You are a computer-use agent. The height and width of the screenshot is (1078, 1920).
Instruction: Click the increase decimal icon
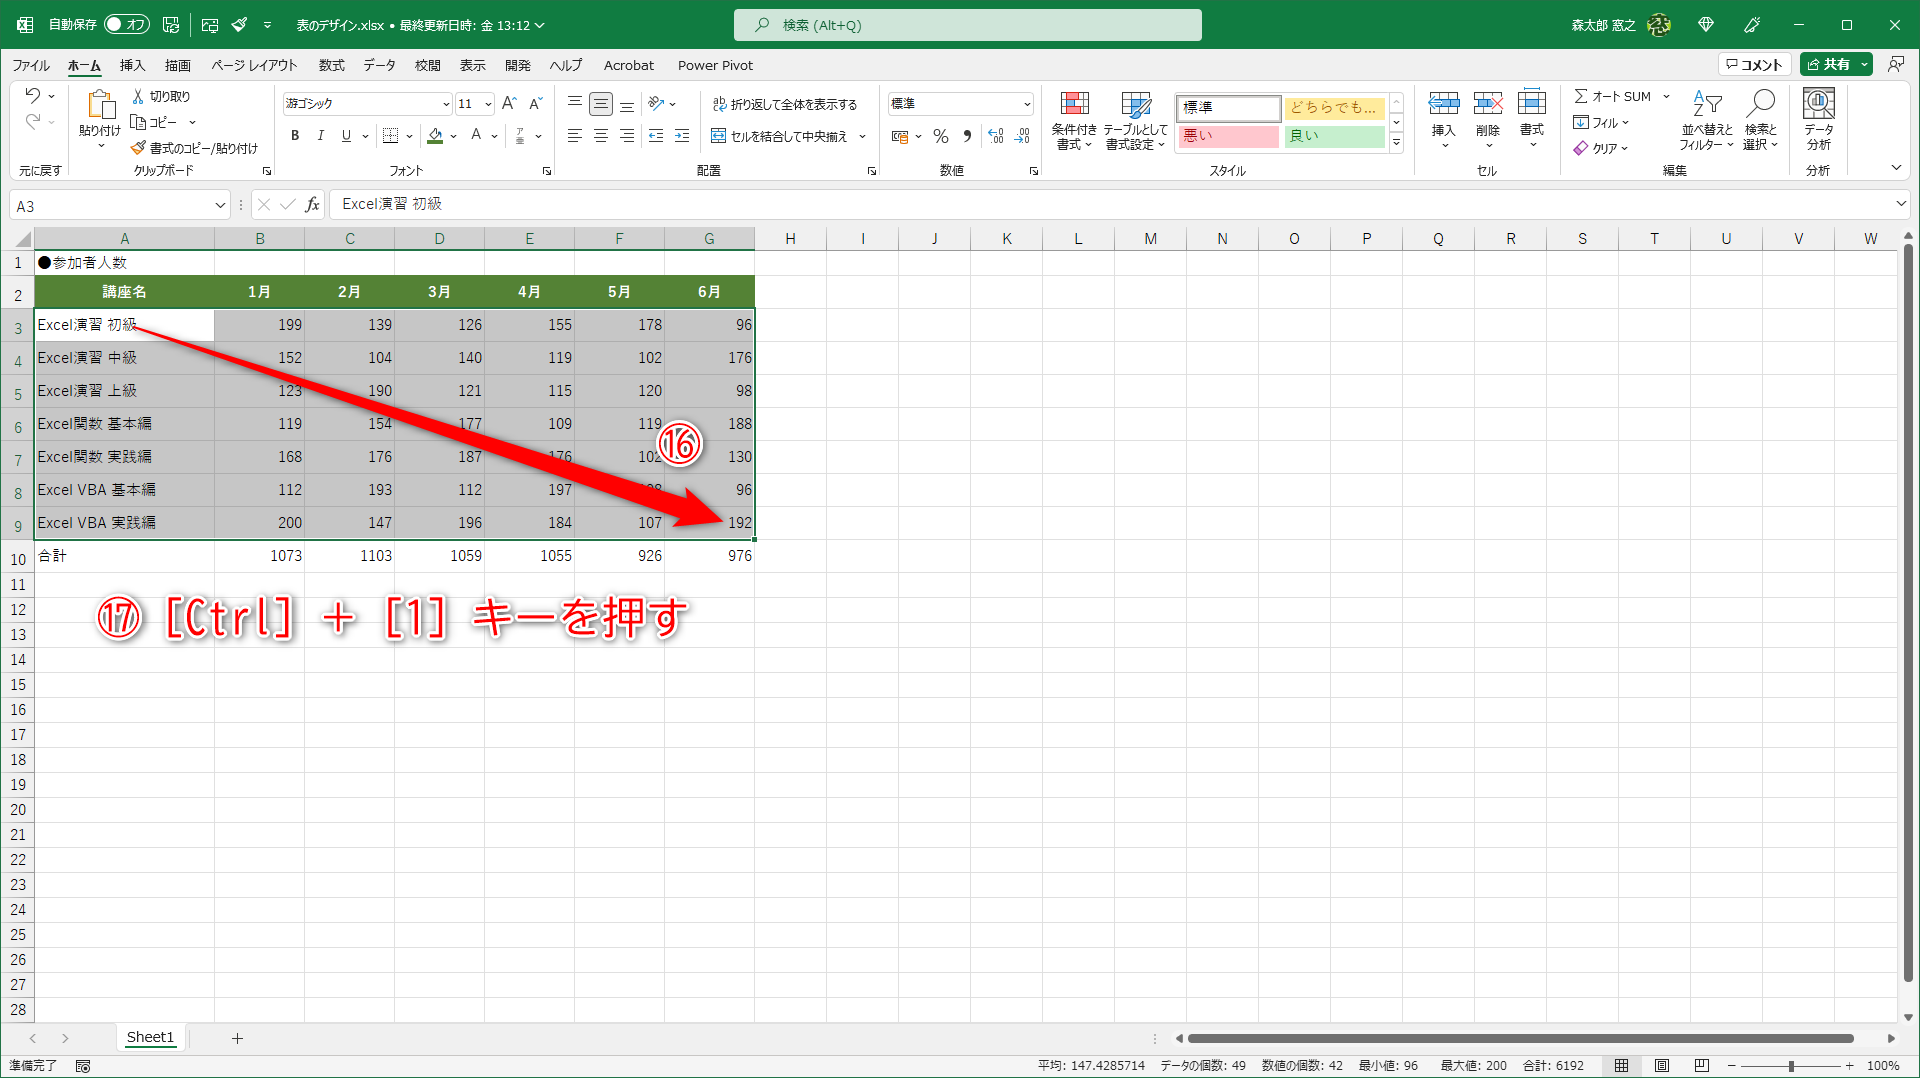click(x=996, y=136)
